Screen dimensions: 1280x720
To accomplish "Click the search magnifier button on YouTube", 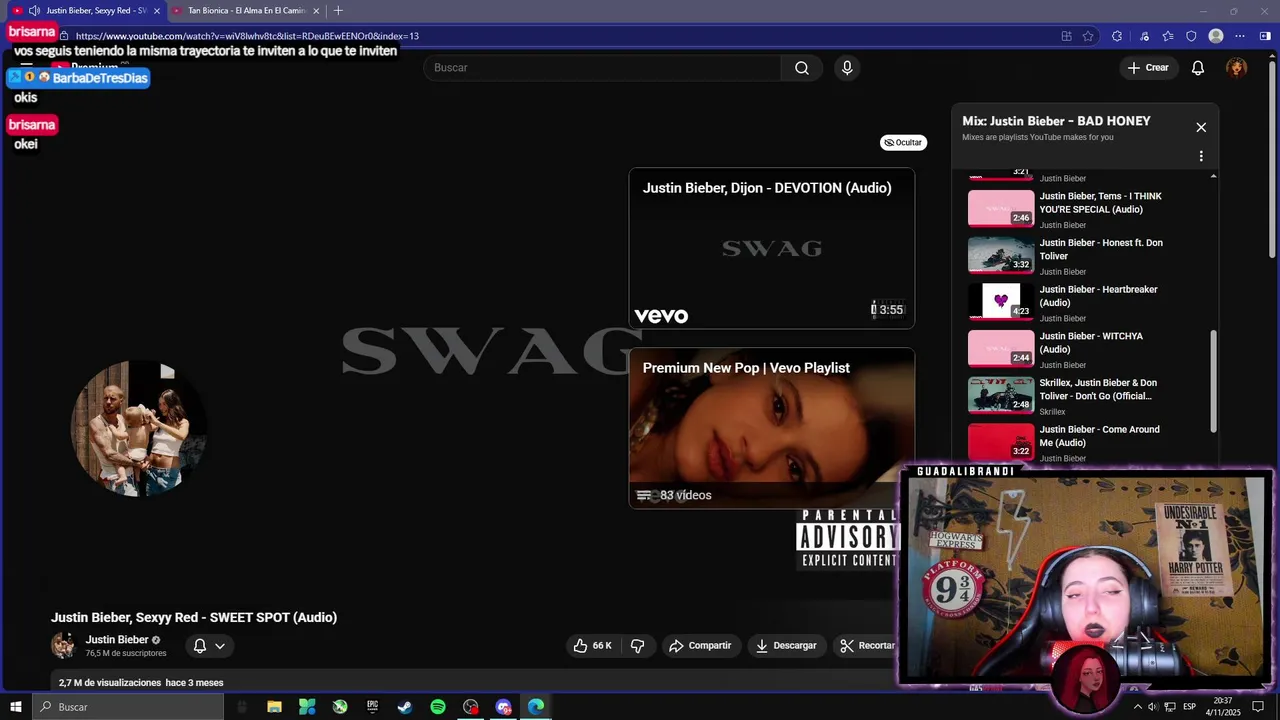I will click(x=802, y=68).
